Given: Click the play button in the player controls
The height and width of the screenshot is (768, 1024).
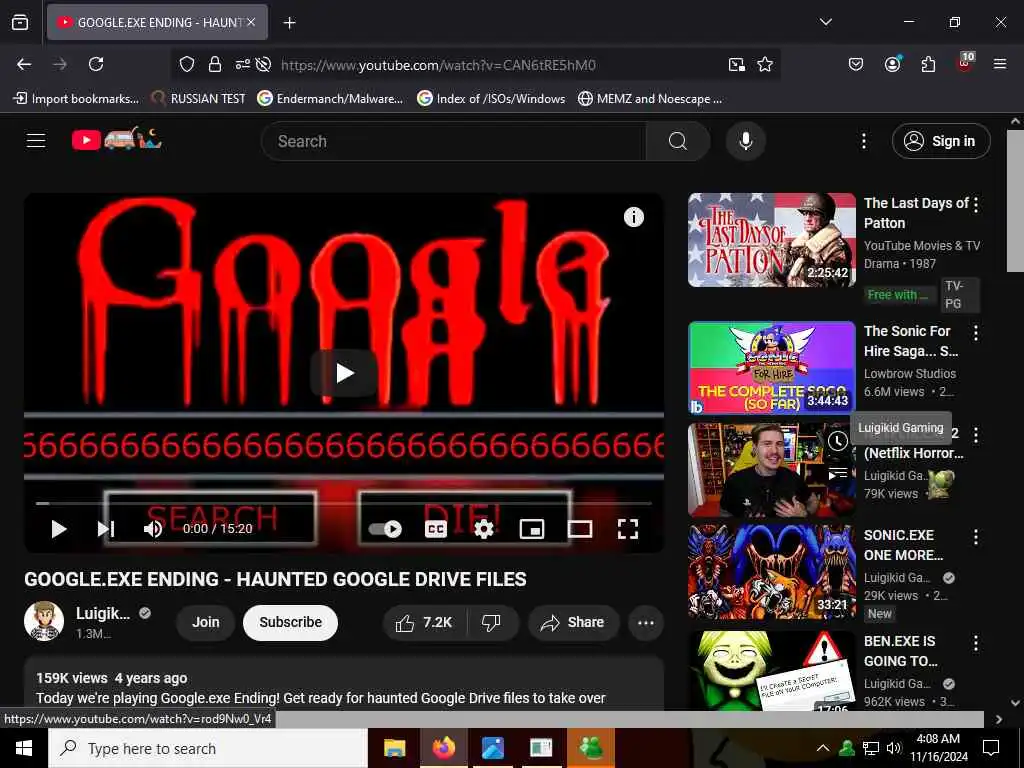Looking at the screenshot, I should [x=59, y=529].
